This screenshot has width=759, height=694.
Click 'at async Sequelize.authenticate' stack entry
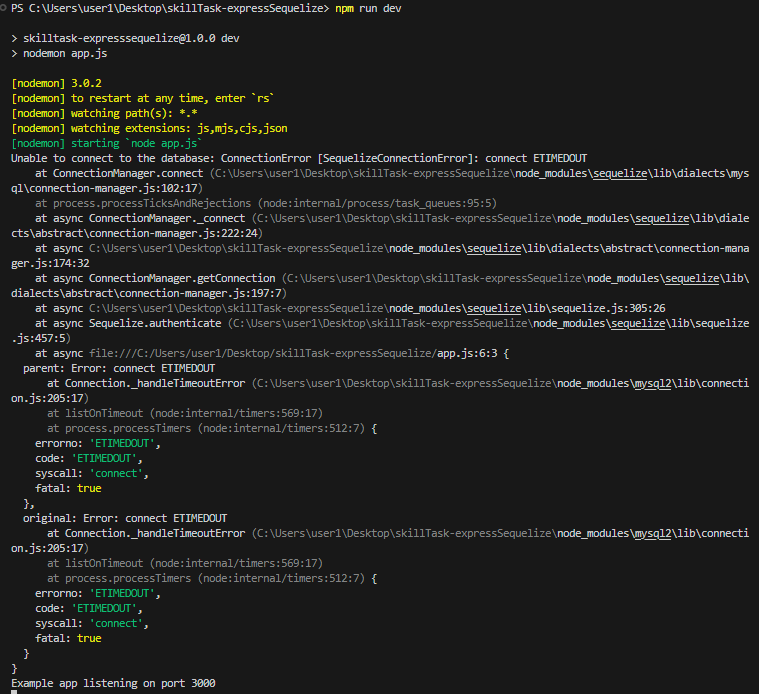point(128,323)
